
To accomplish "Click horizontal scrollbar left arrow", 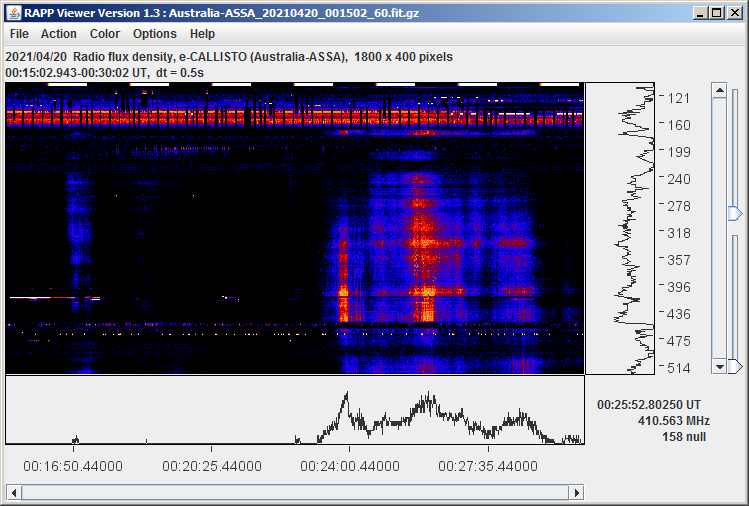I will [x=13, y=492].
